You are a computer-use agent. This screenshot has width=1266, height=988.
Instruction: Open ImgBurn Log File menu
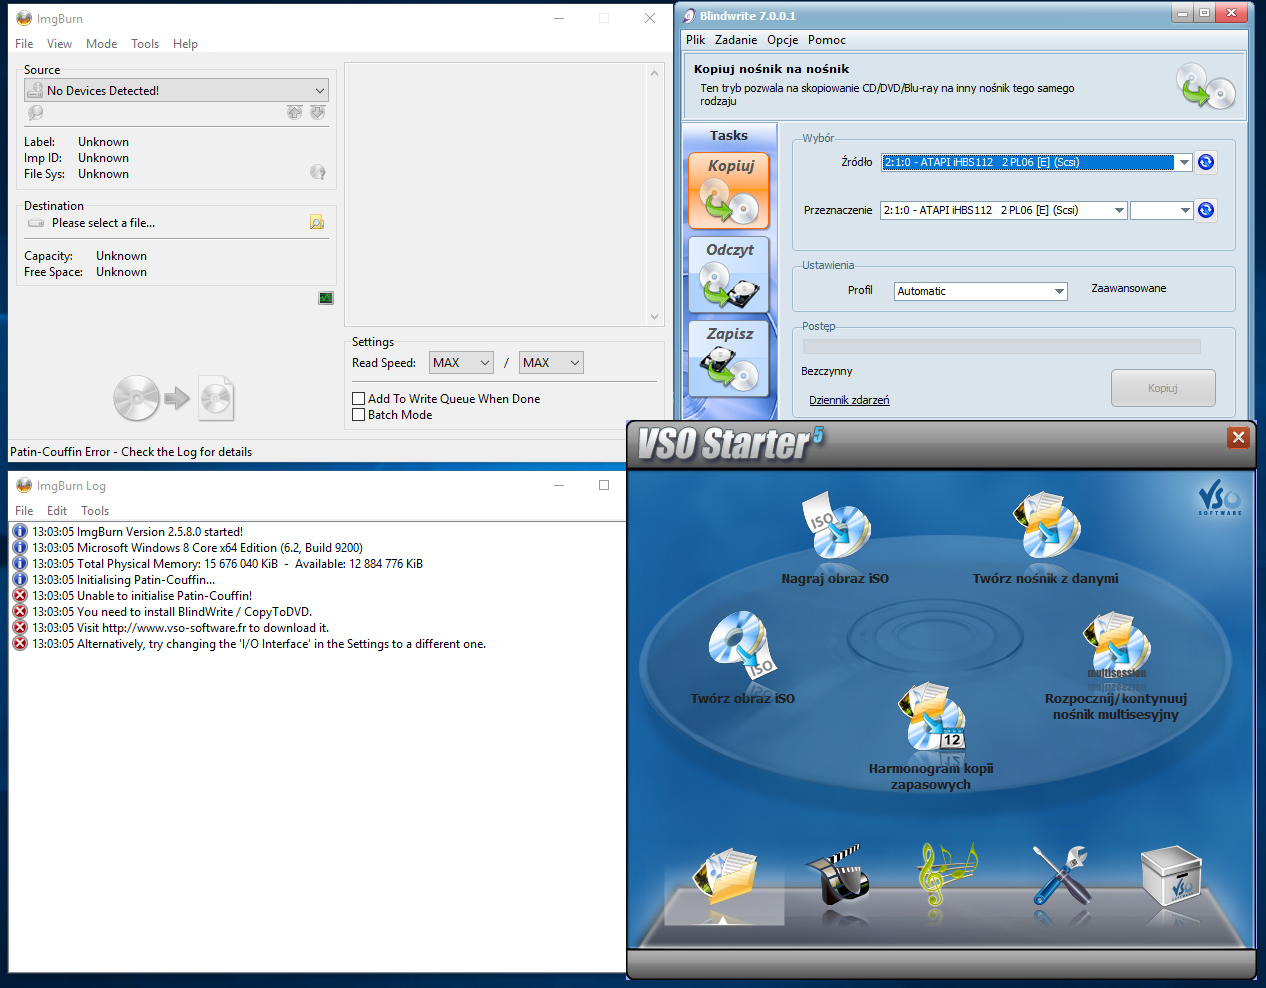24,511
